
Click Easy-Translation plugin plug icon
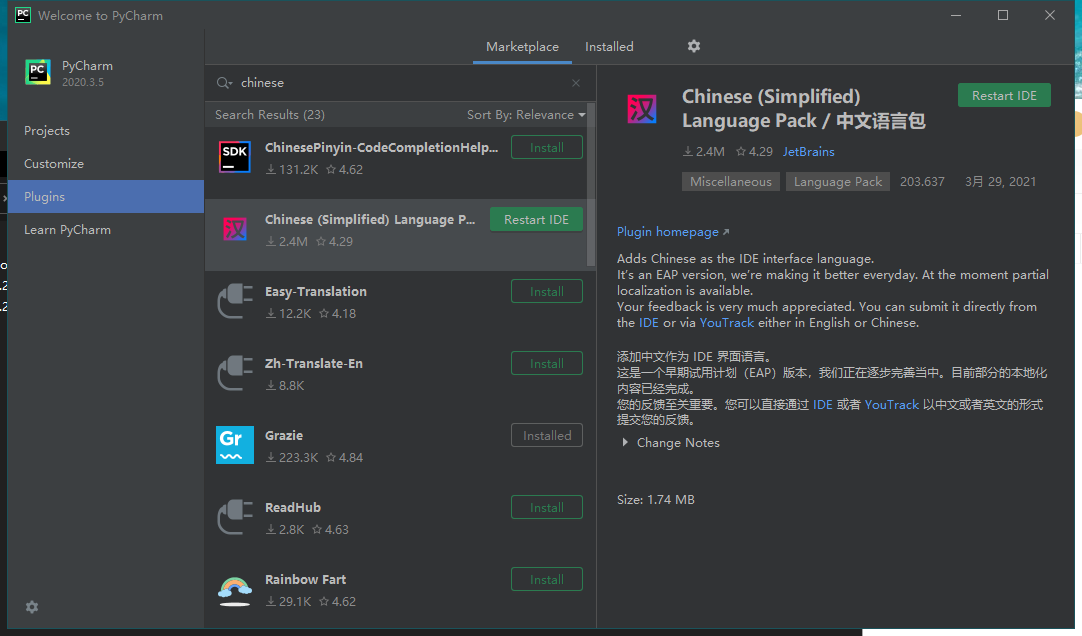click(235, 301)
